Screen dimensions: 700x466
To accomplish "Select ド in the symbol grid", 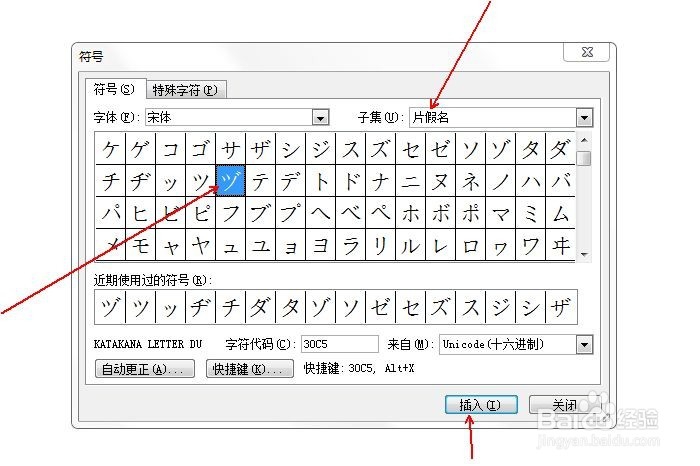I will (x=350, y=181).
